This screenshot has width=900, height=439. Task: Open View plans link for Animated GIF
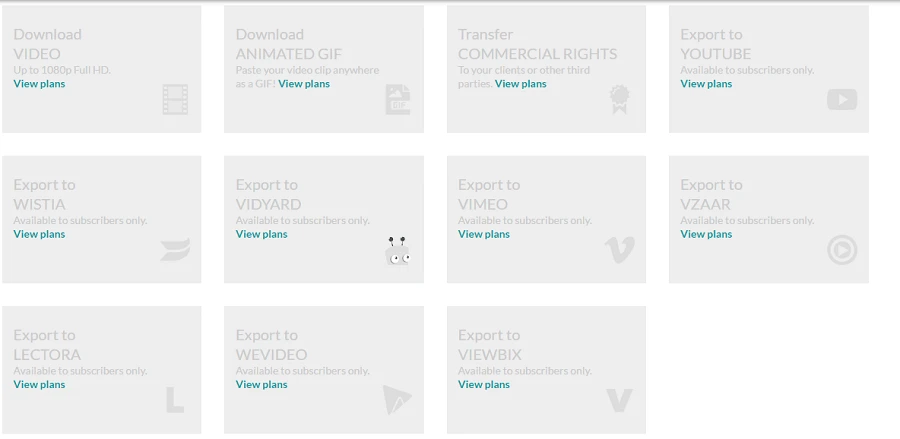coord(304,84)
